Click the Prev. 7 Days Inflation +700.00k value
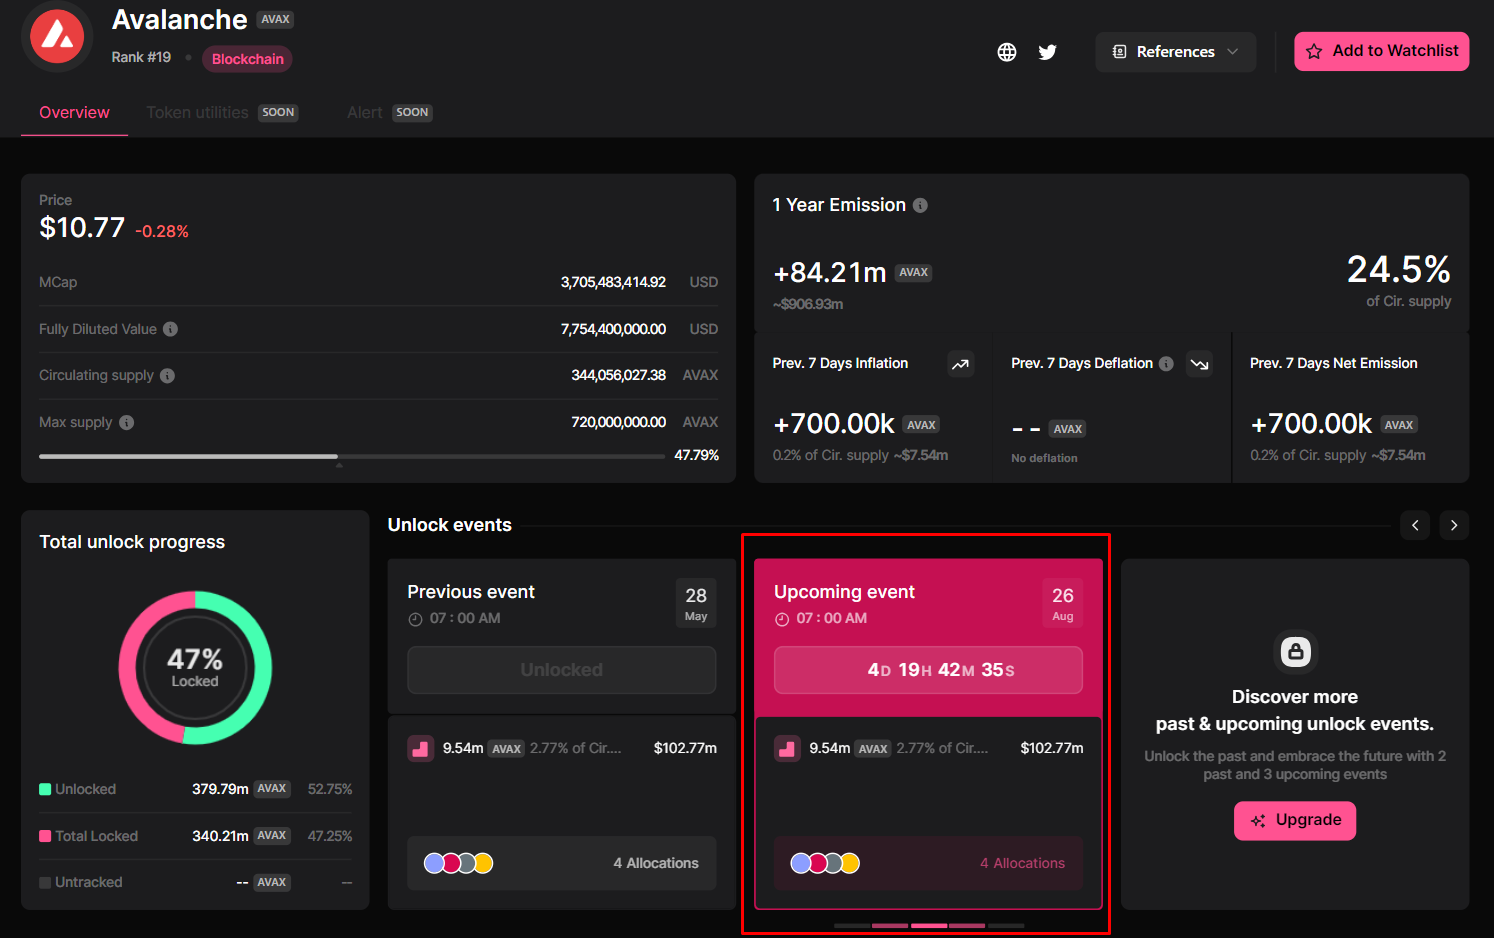Image resolution: width=1494 pixels, height=938 pixels. [834, 424]
